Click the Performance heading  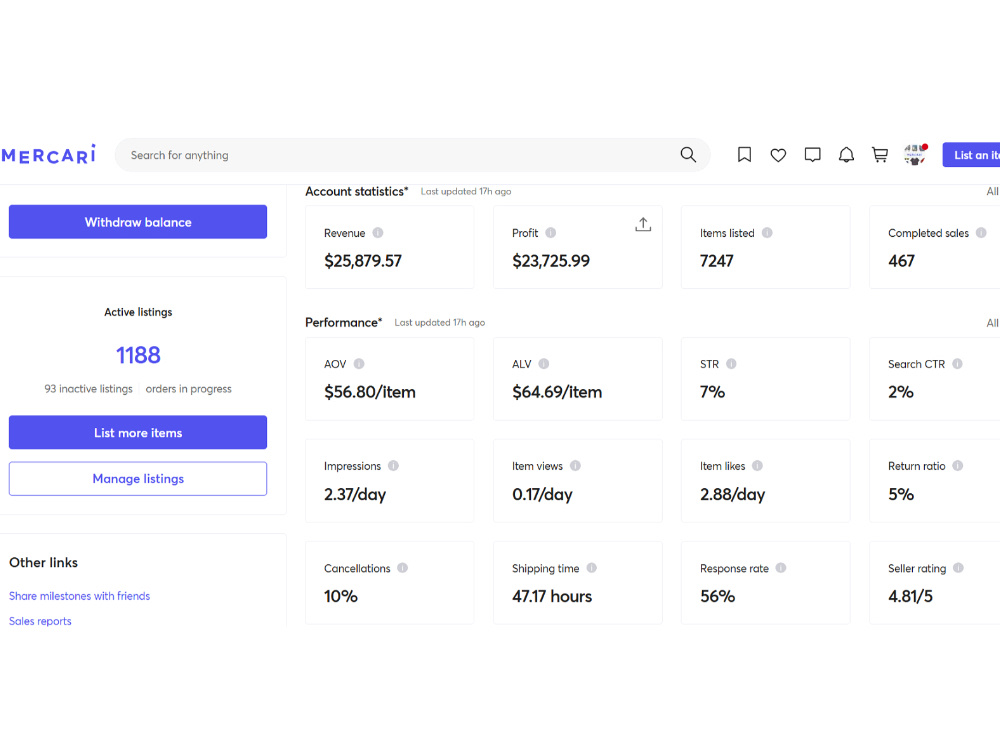[x=343, y=323]
